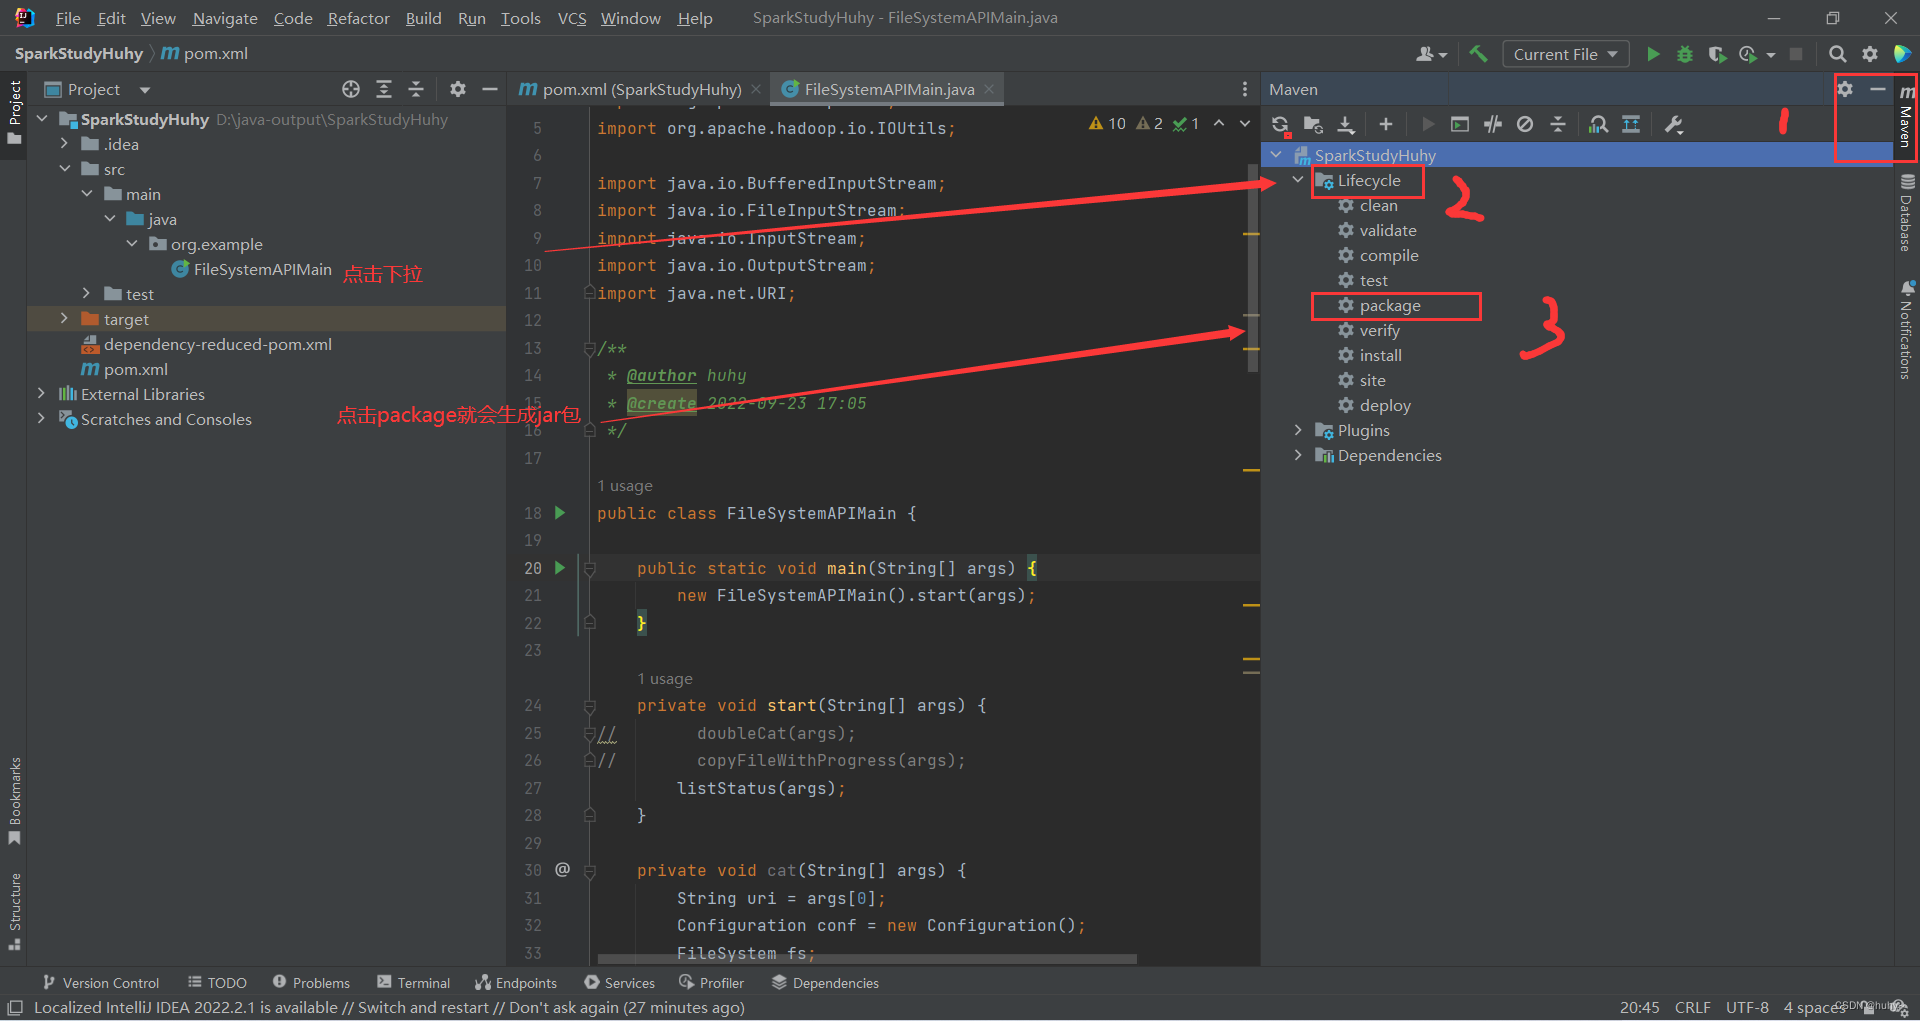Run the package lifecycle goal
The image size is (1920, 1021).
pyautogui.click(x=1390, y=306)
